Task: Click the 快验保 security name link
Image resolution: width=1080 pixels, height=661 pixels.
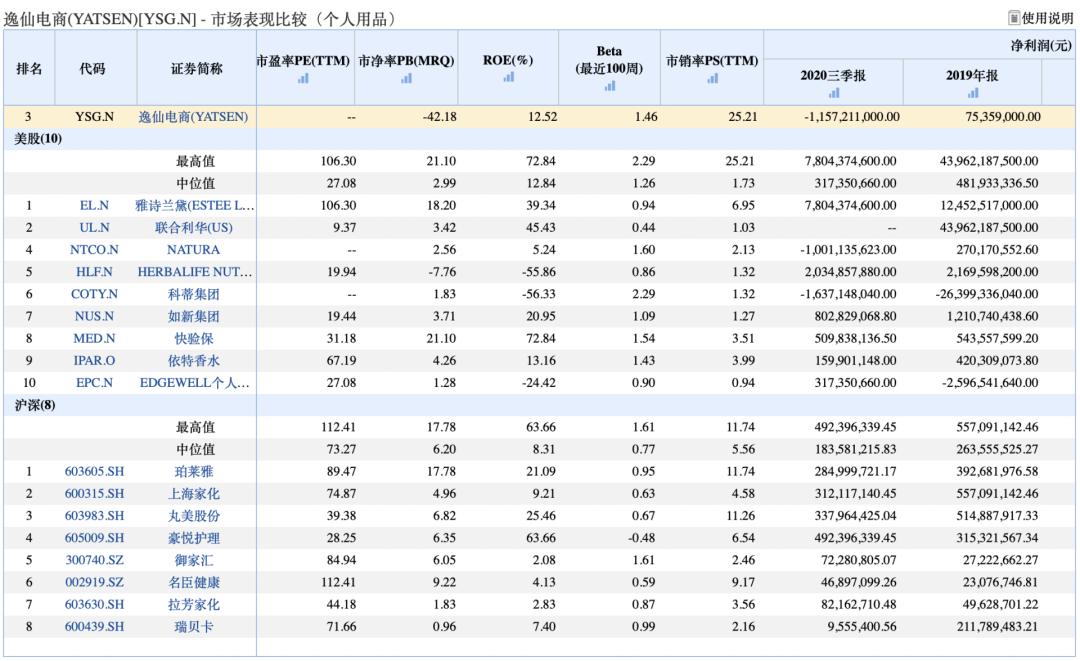Action: (x=194, y=338)
